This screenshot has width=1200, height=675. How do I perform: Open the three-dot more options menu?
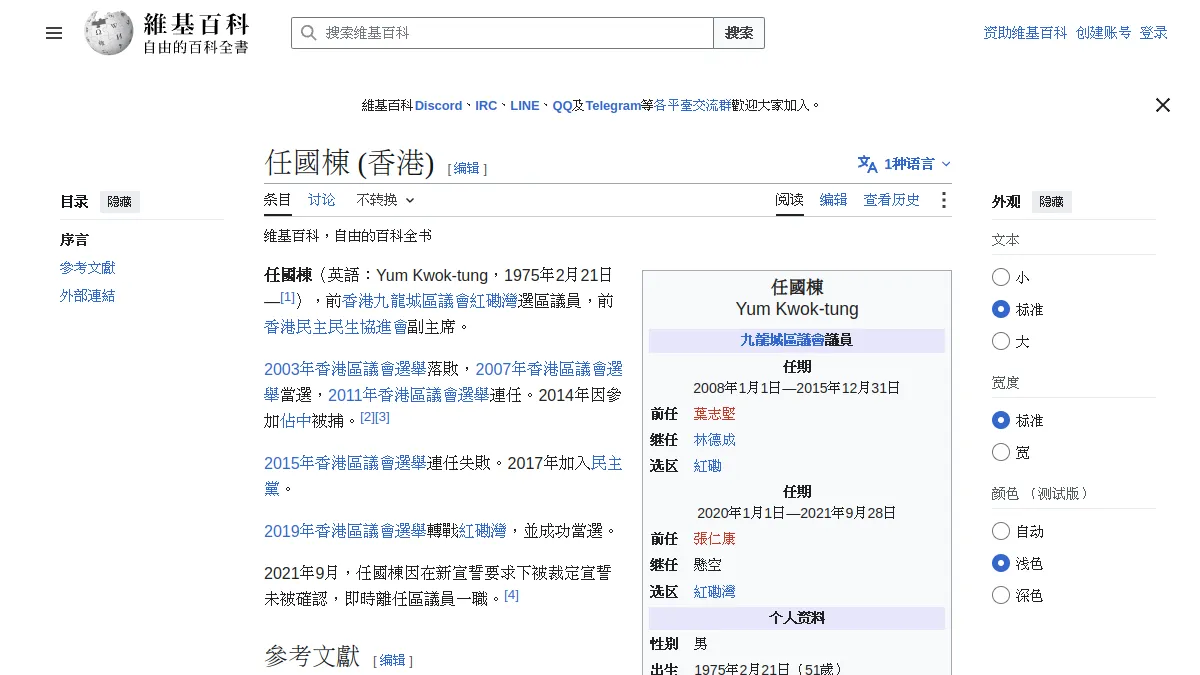(x=943, y=200)
